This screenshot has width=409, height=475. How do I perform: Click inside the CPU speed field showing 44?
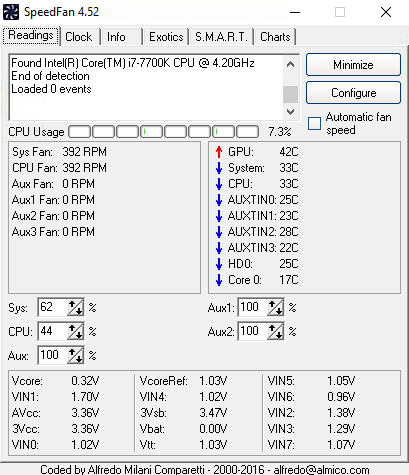pyautogui.click(x=53, y=331)
